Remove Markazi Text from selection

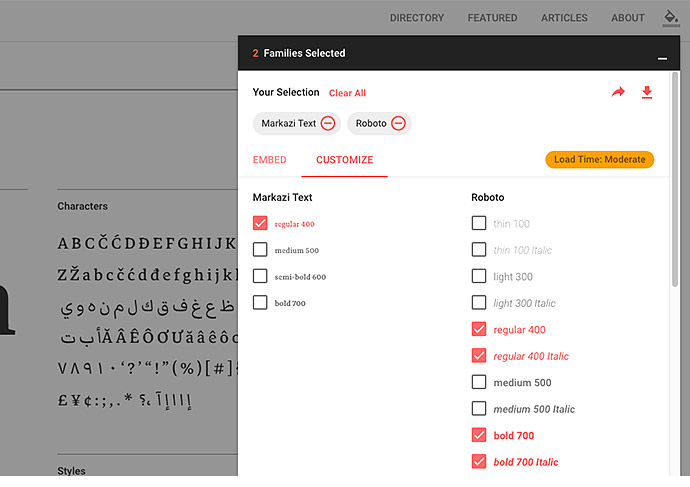click(x=327, y=123)
